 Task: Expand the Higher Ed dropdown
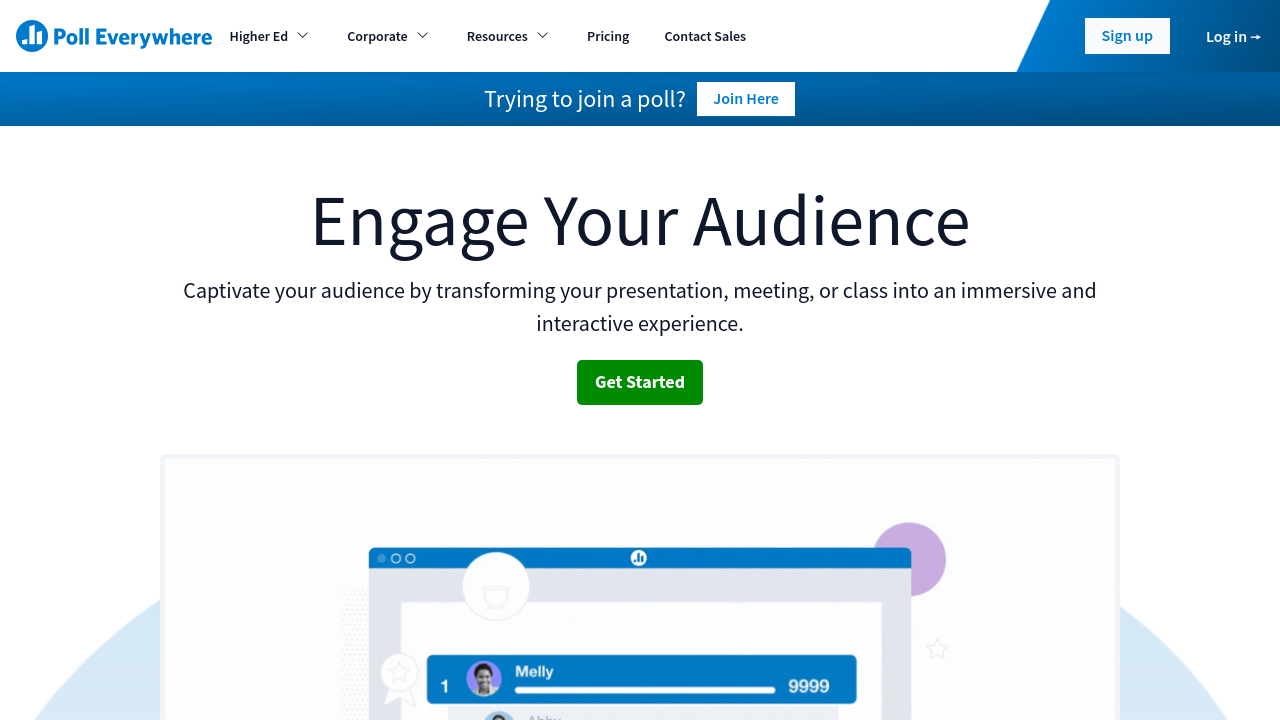[x=269, y=36]
